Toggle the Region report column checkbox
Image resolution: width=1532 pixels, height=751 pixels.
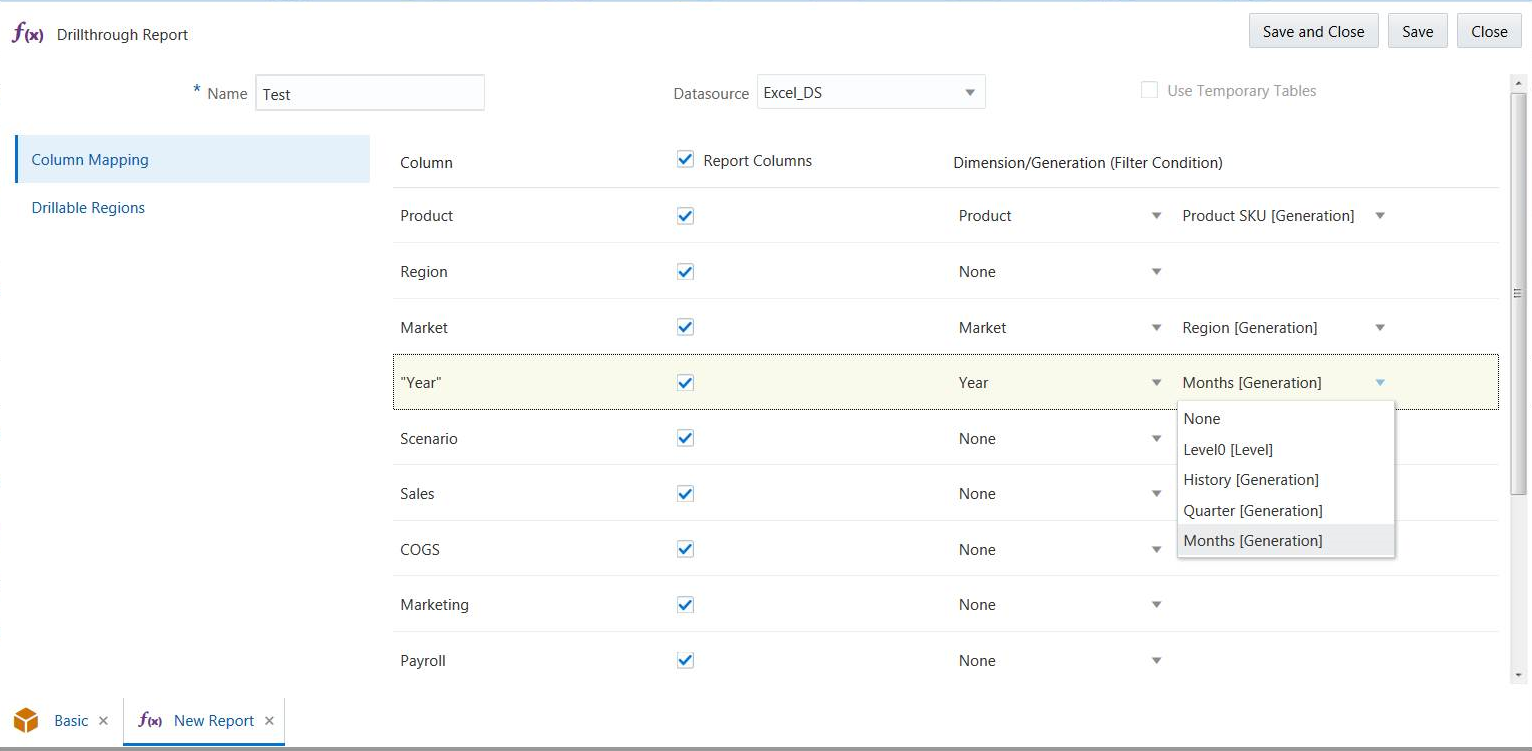tap(685, 271)
